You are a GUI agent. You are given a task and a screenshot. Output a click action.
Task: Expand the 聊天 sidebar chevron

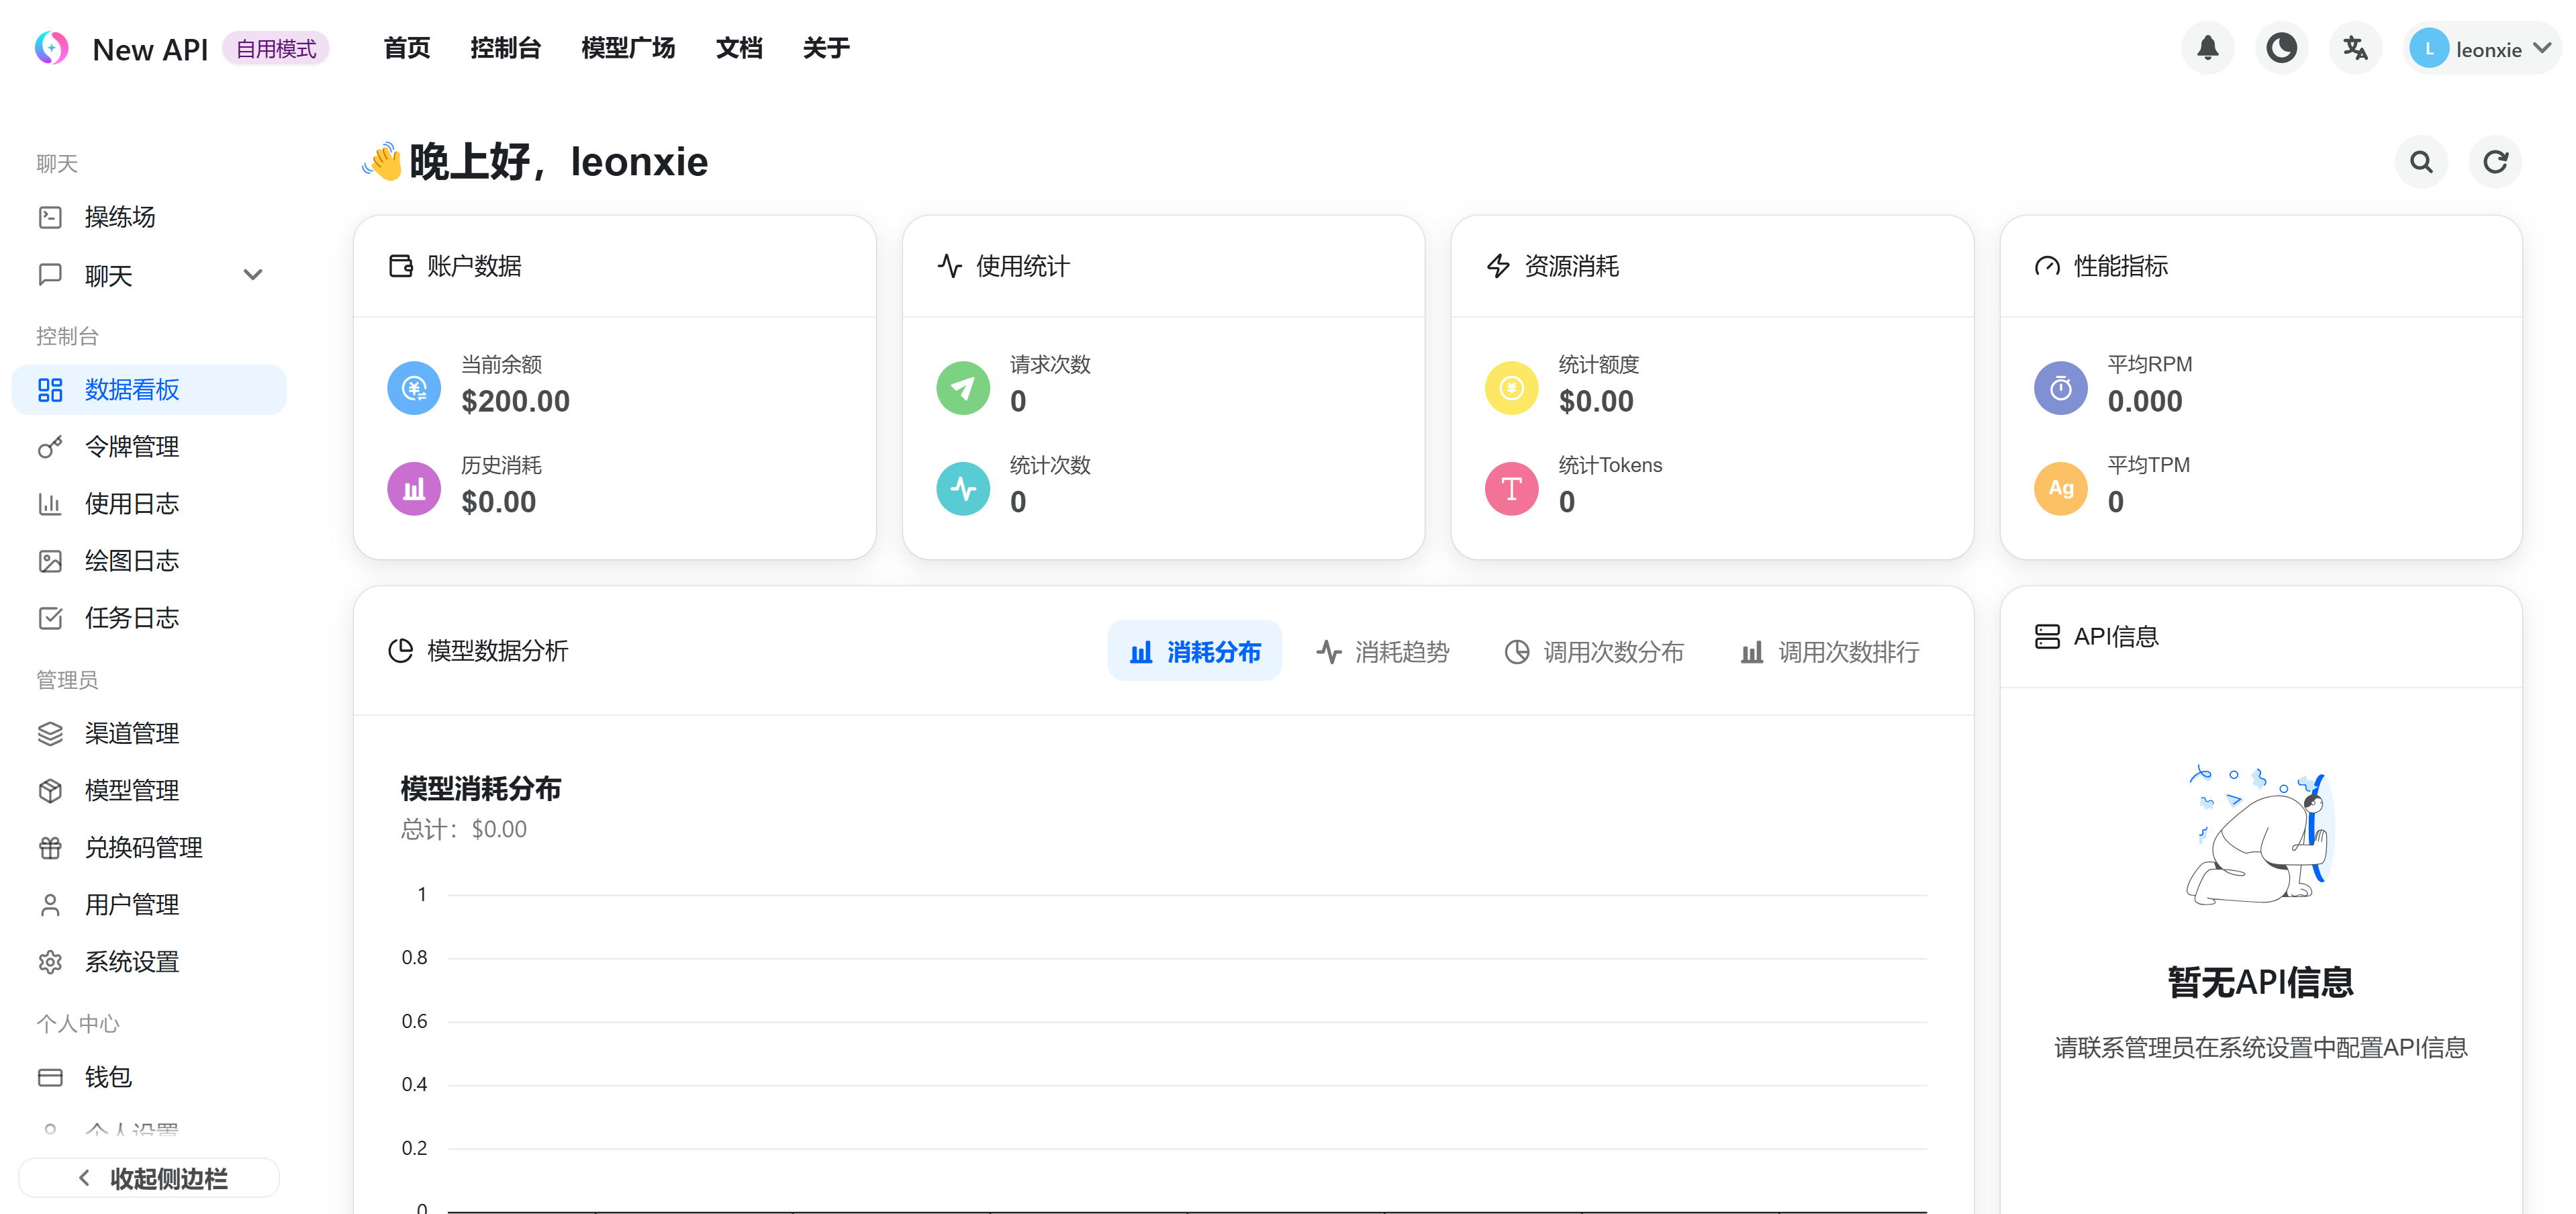click(x=252, y=275)
